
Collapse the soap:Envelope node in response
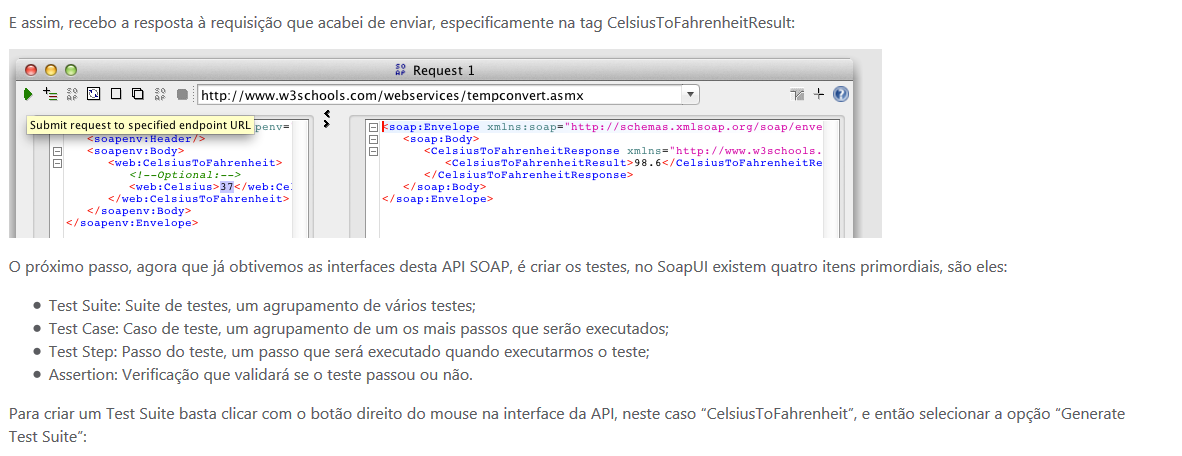click(373, 127)
